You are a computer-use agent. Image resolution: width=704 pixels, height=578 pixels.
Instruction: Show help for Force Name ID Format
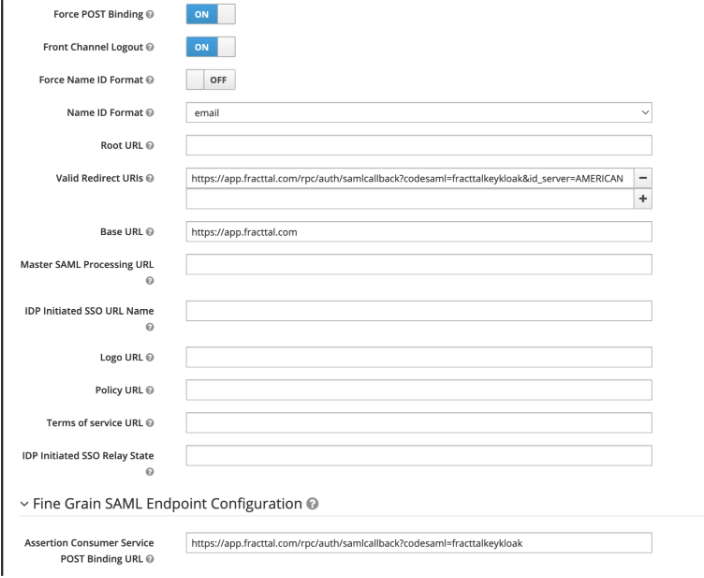(x=150, y=80)
